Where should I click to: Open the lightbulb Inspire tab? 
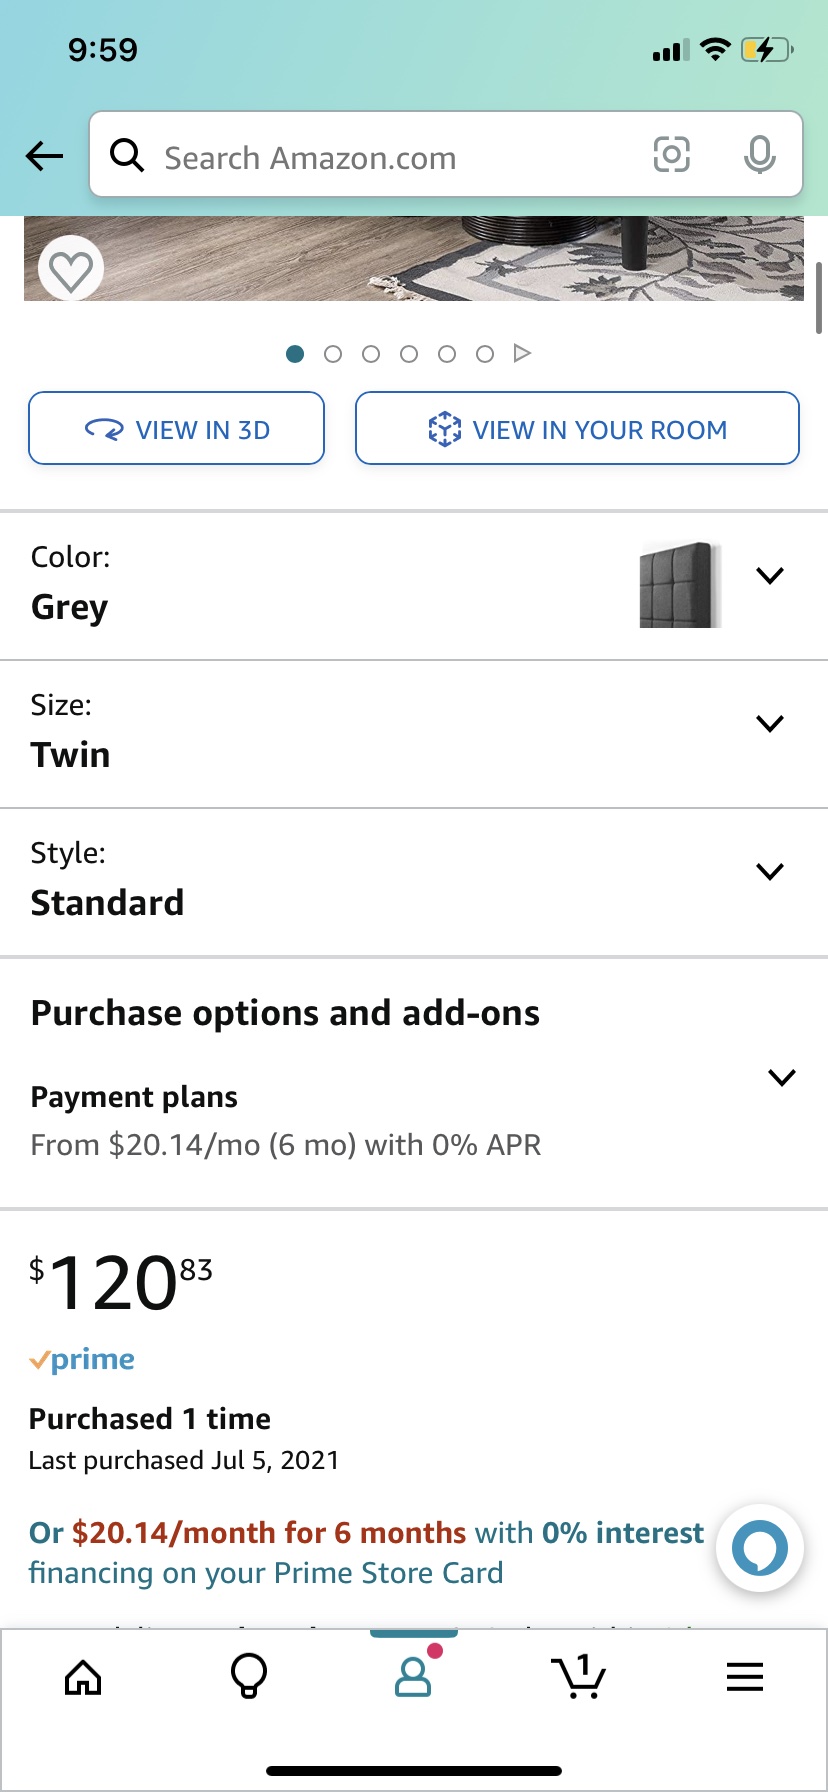tap(249, 1677)
